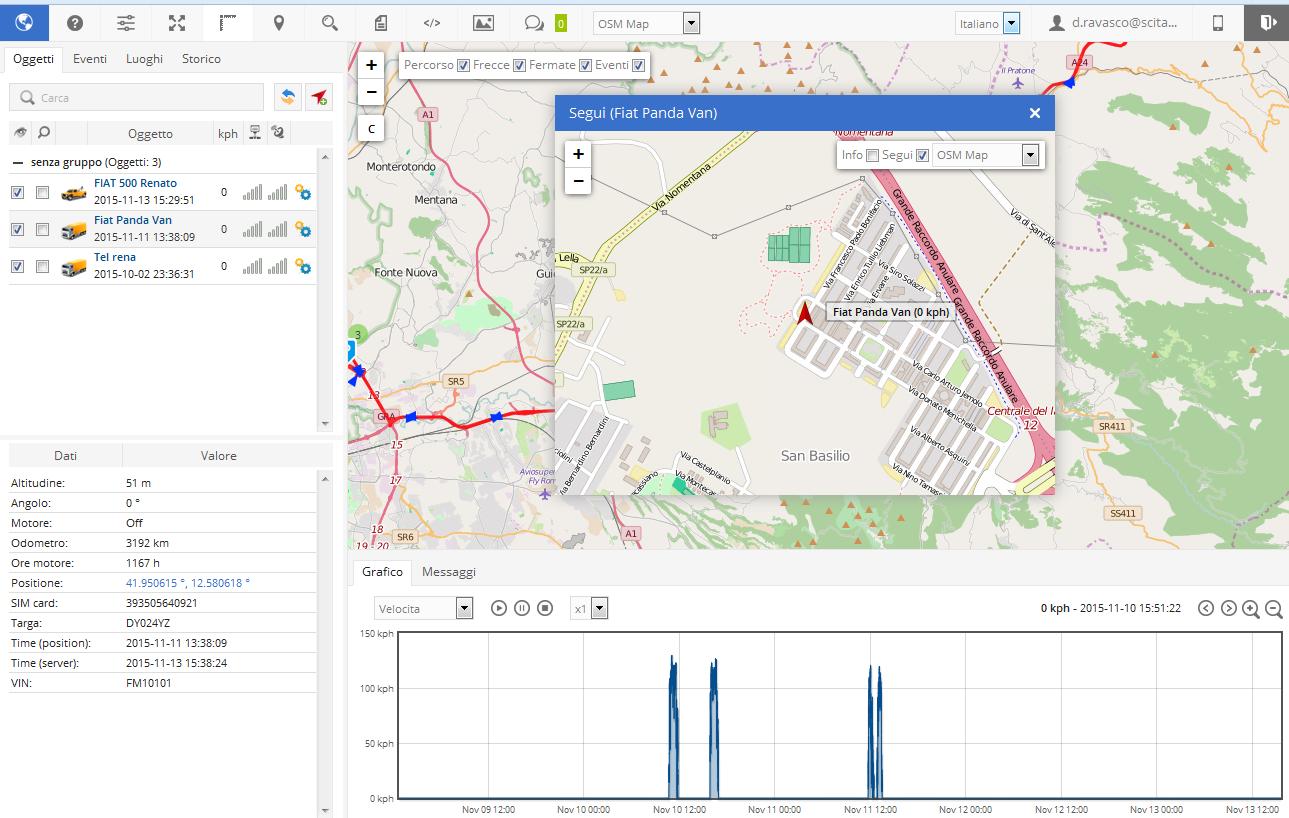Viewport: 1289px width, 818px height.
Task: Open the settings sliders icon
Action: pyautogui.click(x=126, y=23)
